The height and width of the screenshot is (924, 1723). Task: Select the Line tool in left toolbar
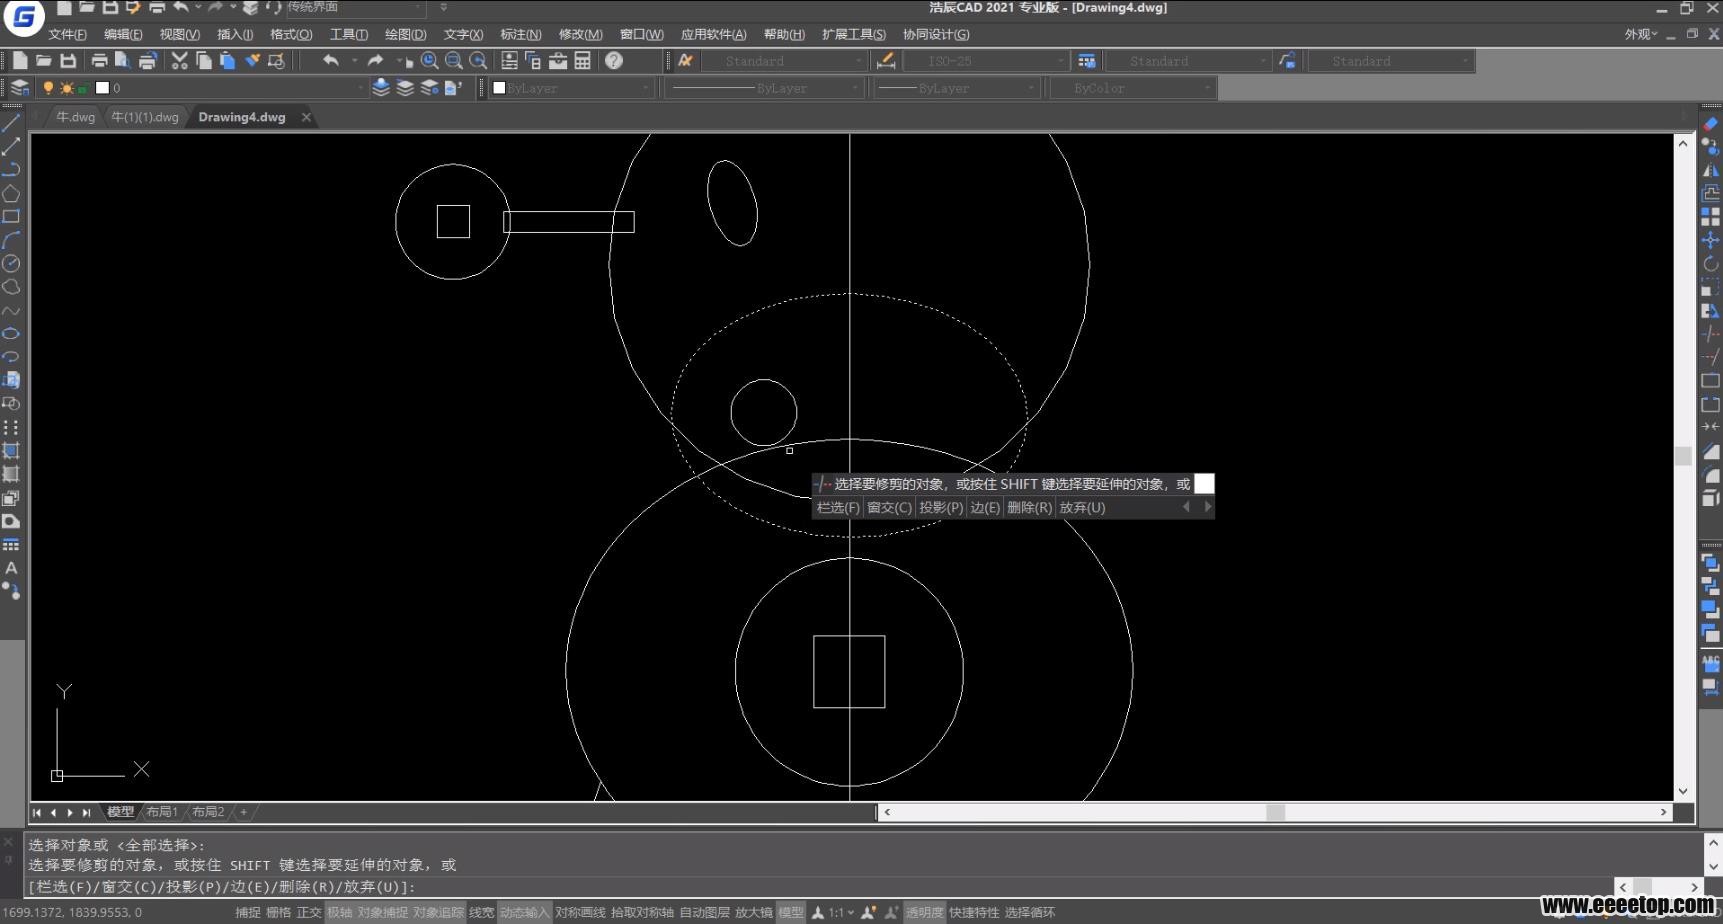click(x=11, y=123)
